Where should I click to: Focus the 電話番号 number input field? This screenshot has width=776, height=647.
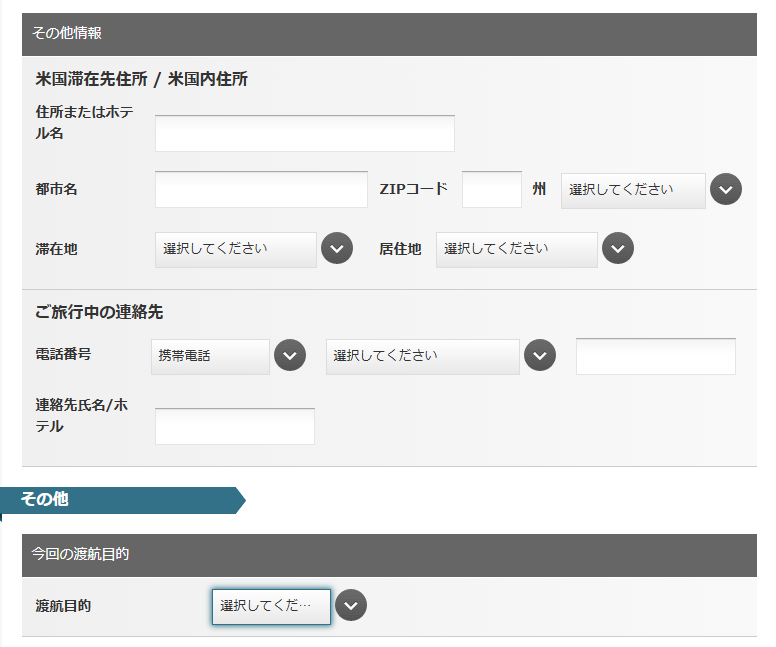(x=656, y=356)
